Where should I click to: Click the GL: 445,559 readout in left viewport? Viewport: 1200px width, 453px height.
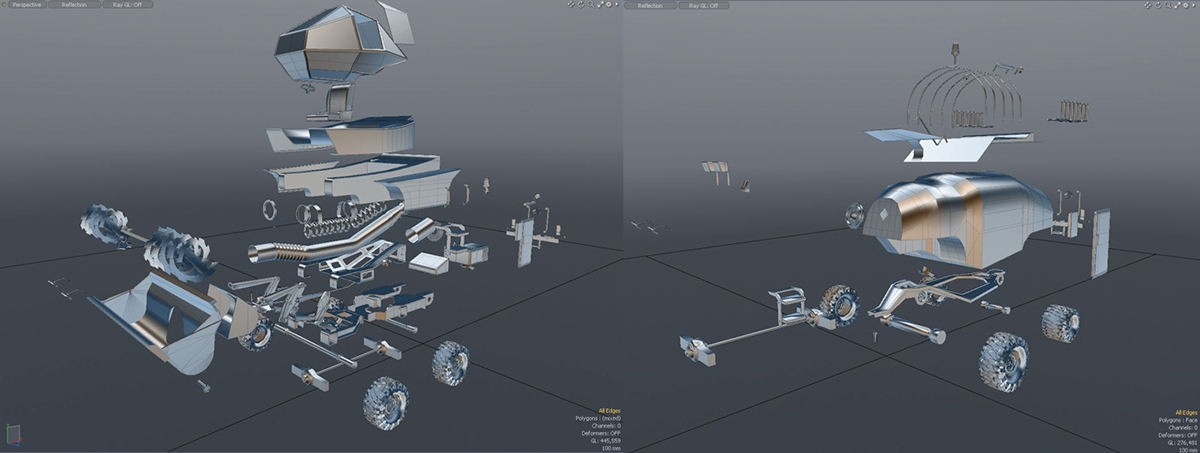[606, 441]
